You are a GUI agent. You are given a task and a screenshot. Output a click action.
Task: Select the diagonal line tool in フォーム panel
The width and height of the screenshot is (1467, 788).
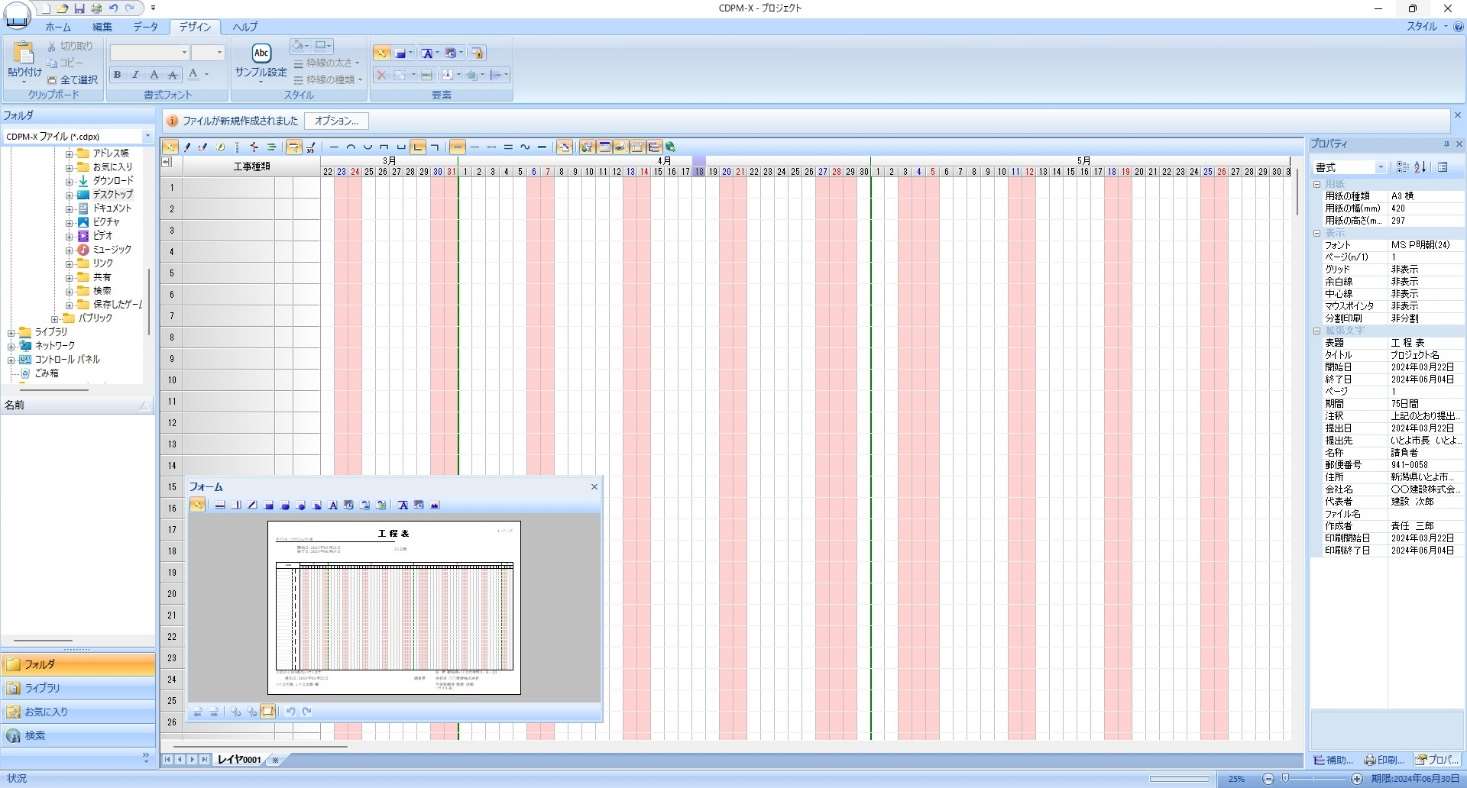(252, 505)
